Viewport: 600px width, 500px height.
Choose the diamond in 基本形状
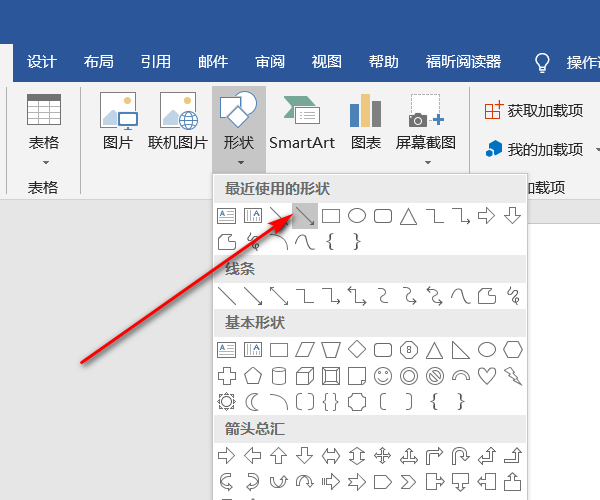click(357, 350)
